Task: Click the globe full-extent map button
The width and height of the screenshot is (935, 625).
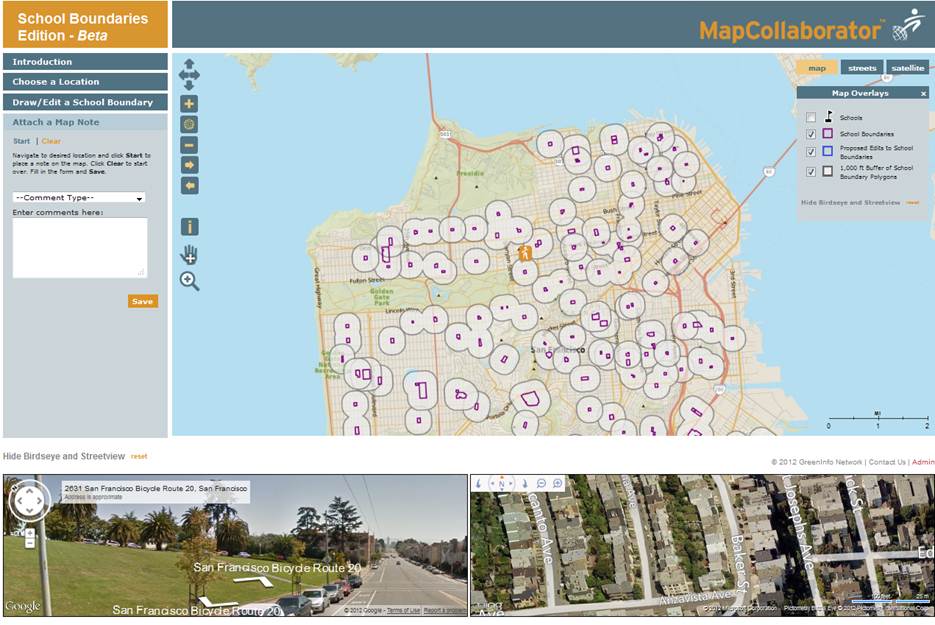Action: 189,124
